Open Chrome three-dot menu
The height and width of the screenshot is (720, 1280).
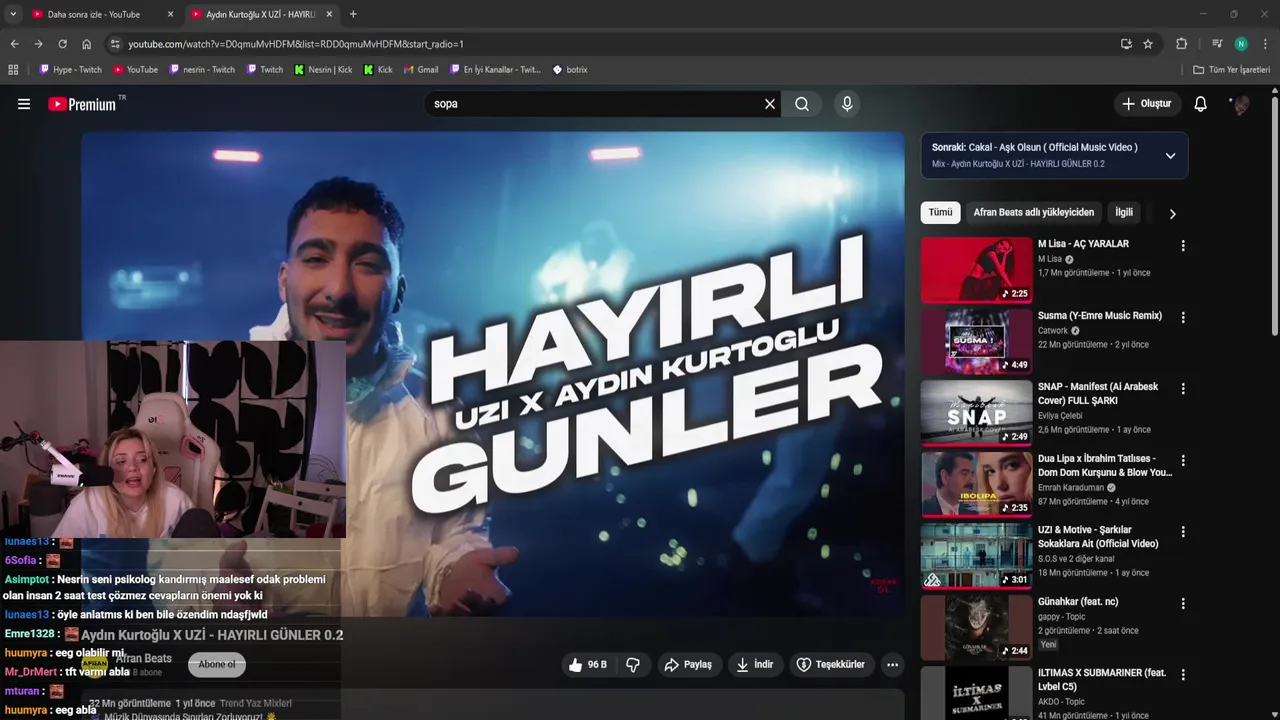[1265, 44]
